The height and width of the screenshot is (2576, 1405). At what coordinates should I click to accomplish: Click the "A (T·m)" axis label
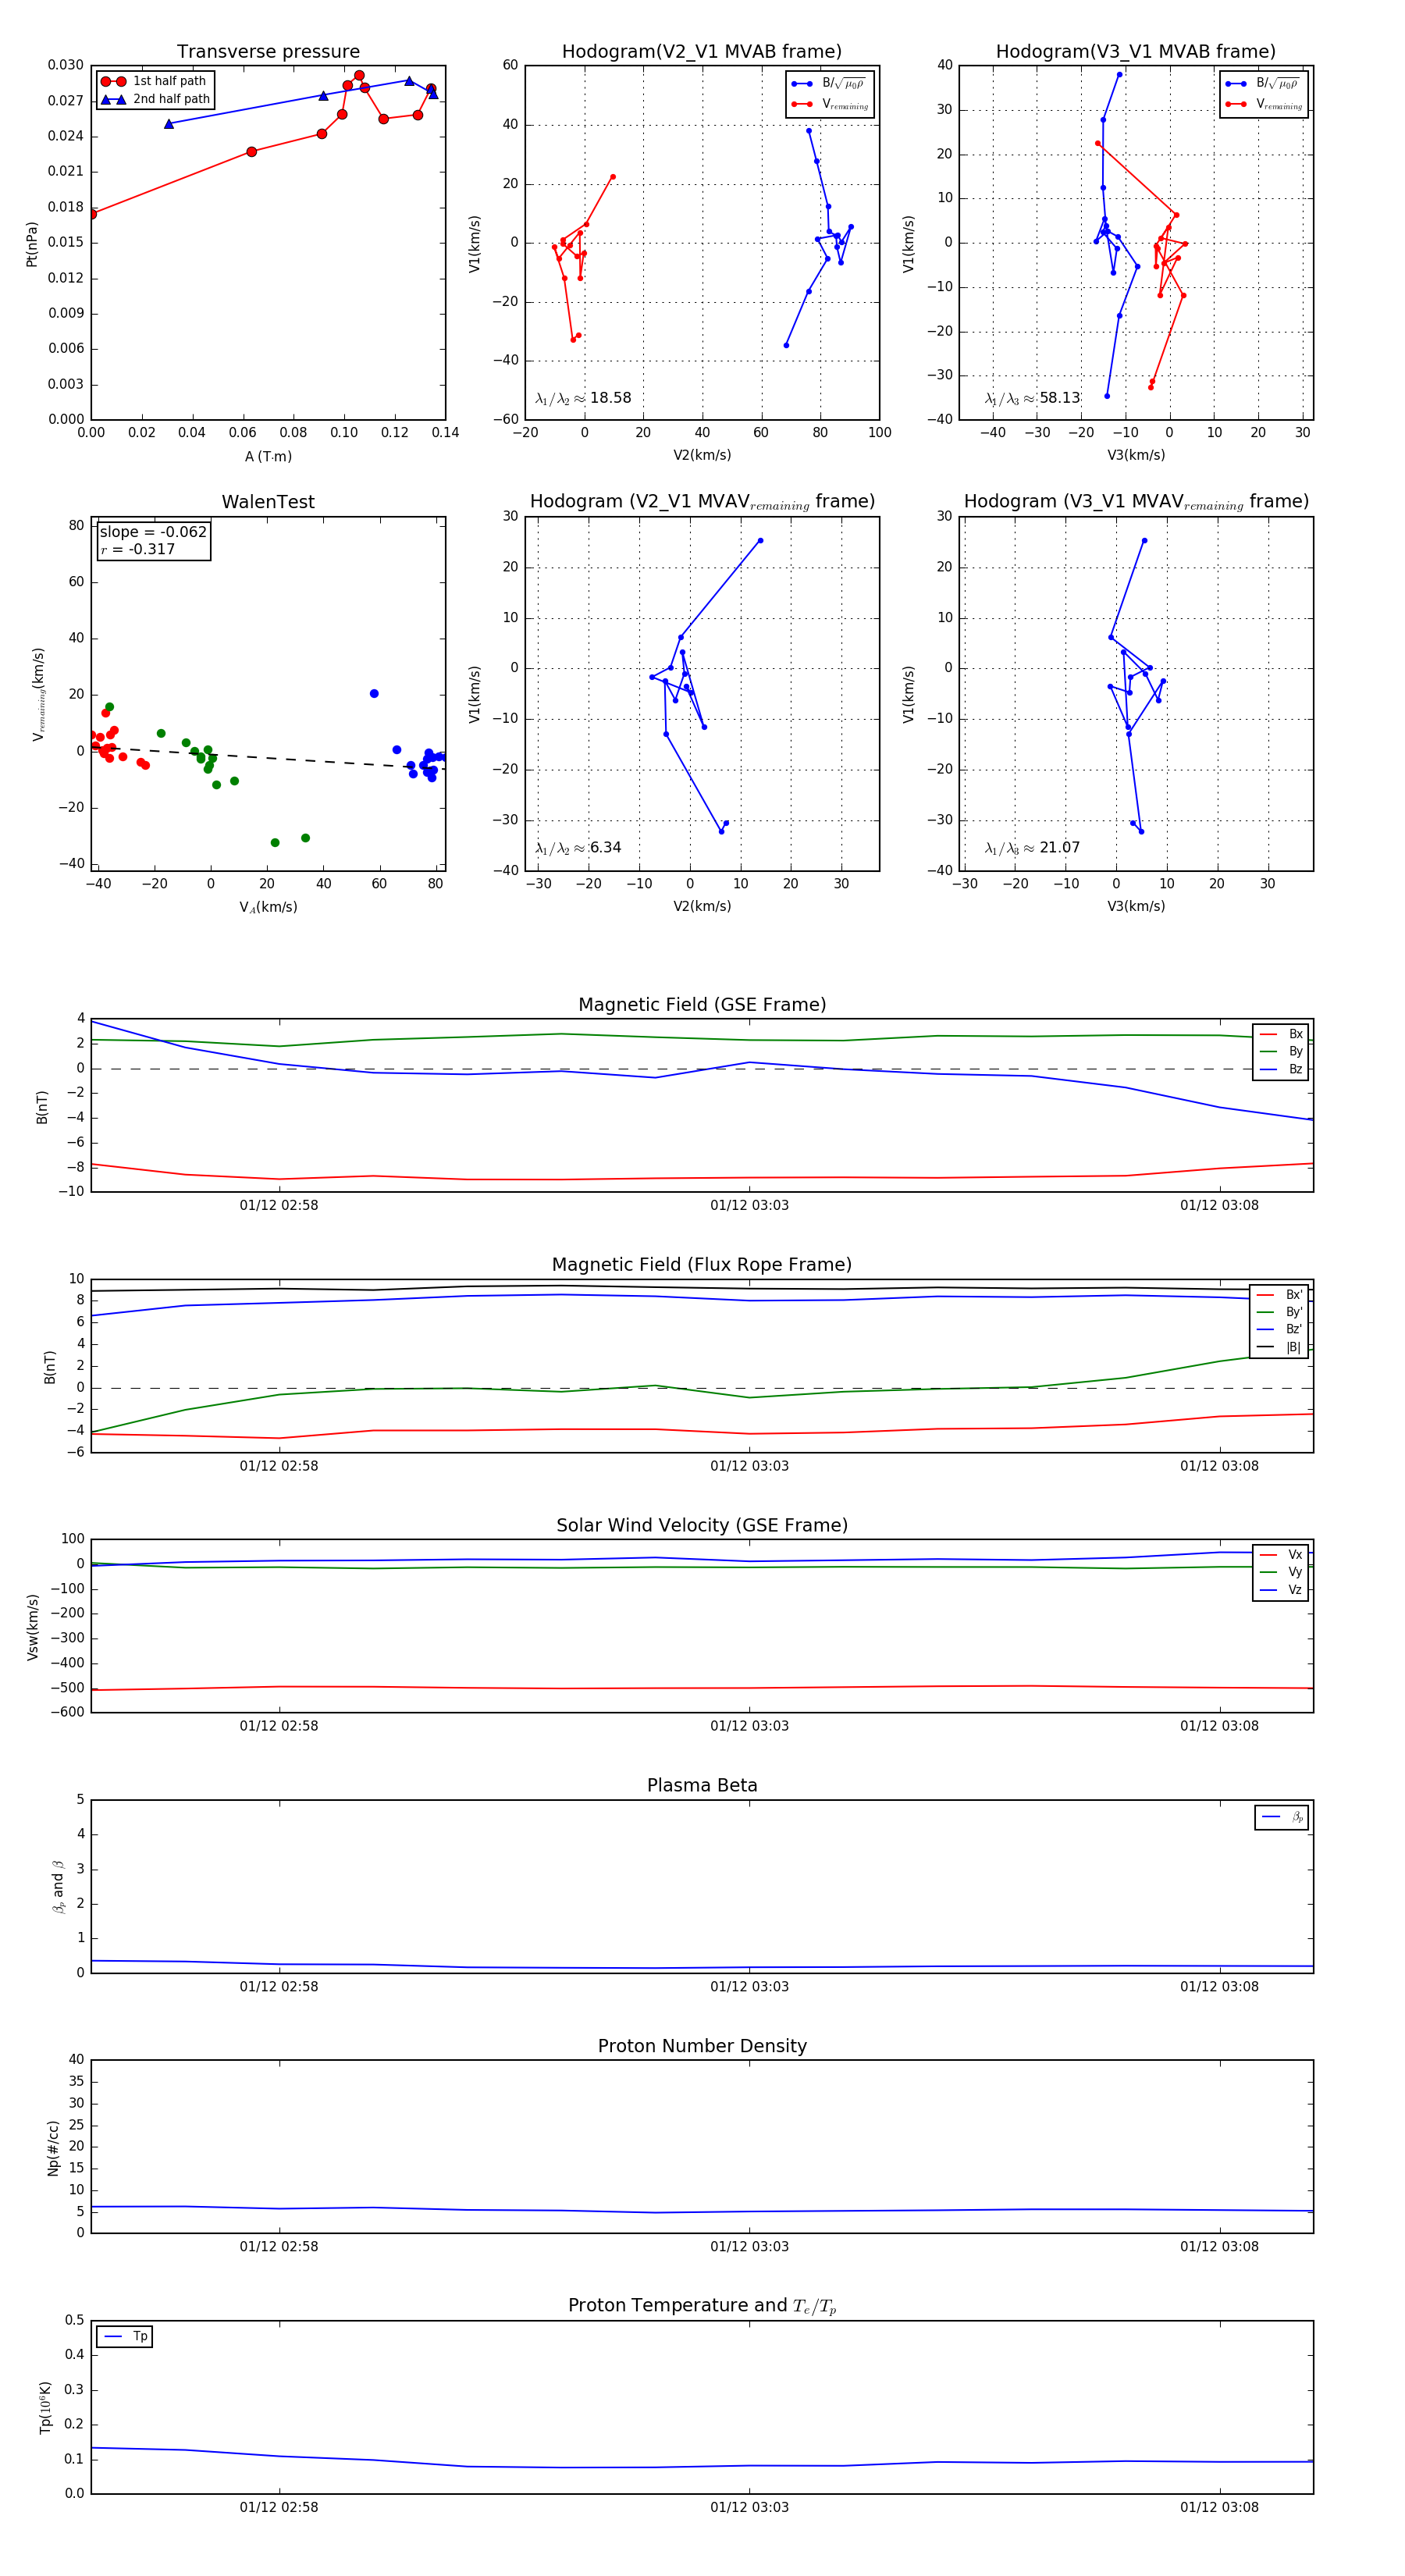click(268, 457)
